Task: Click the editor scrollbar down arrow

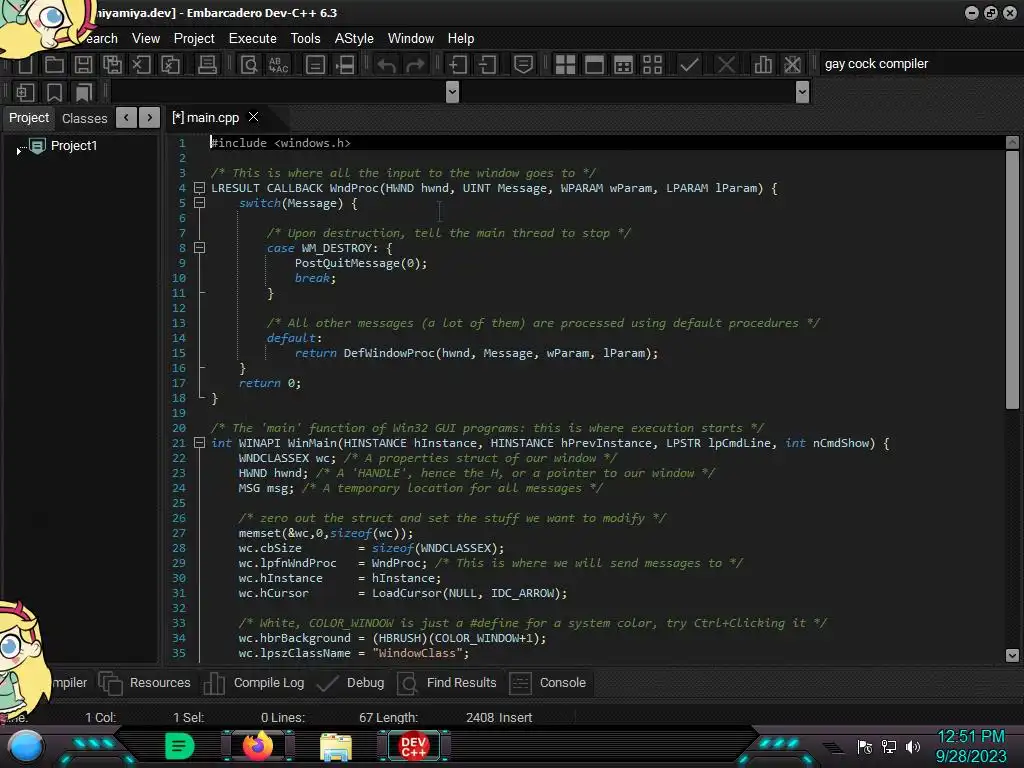Action: tap(1012, 655)
